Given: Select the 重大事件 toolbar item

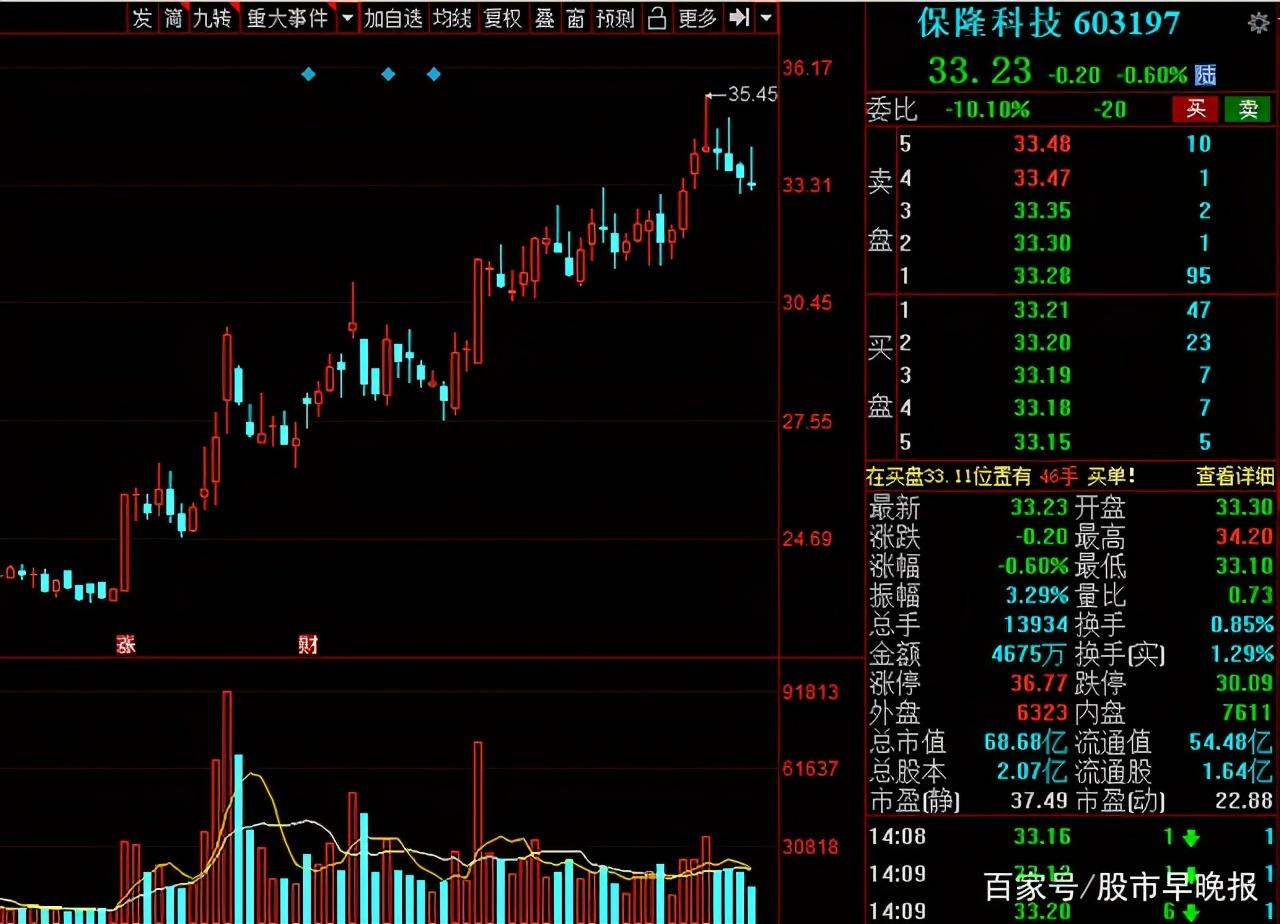Looking at the screenshot, I should (287, 18).
